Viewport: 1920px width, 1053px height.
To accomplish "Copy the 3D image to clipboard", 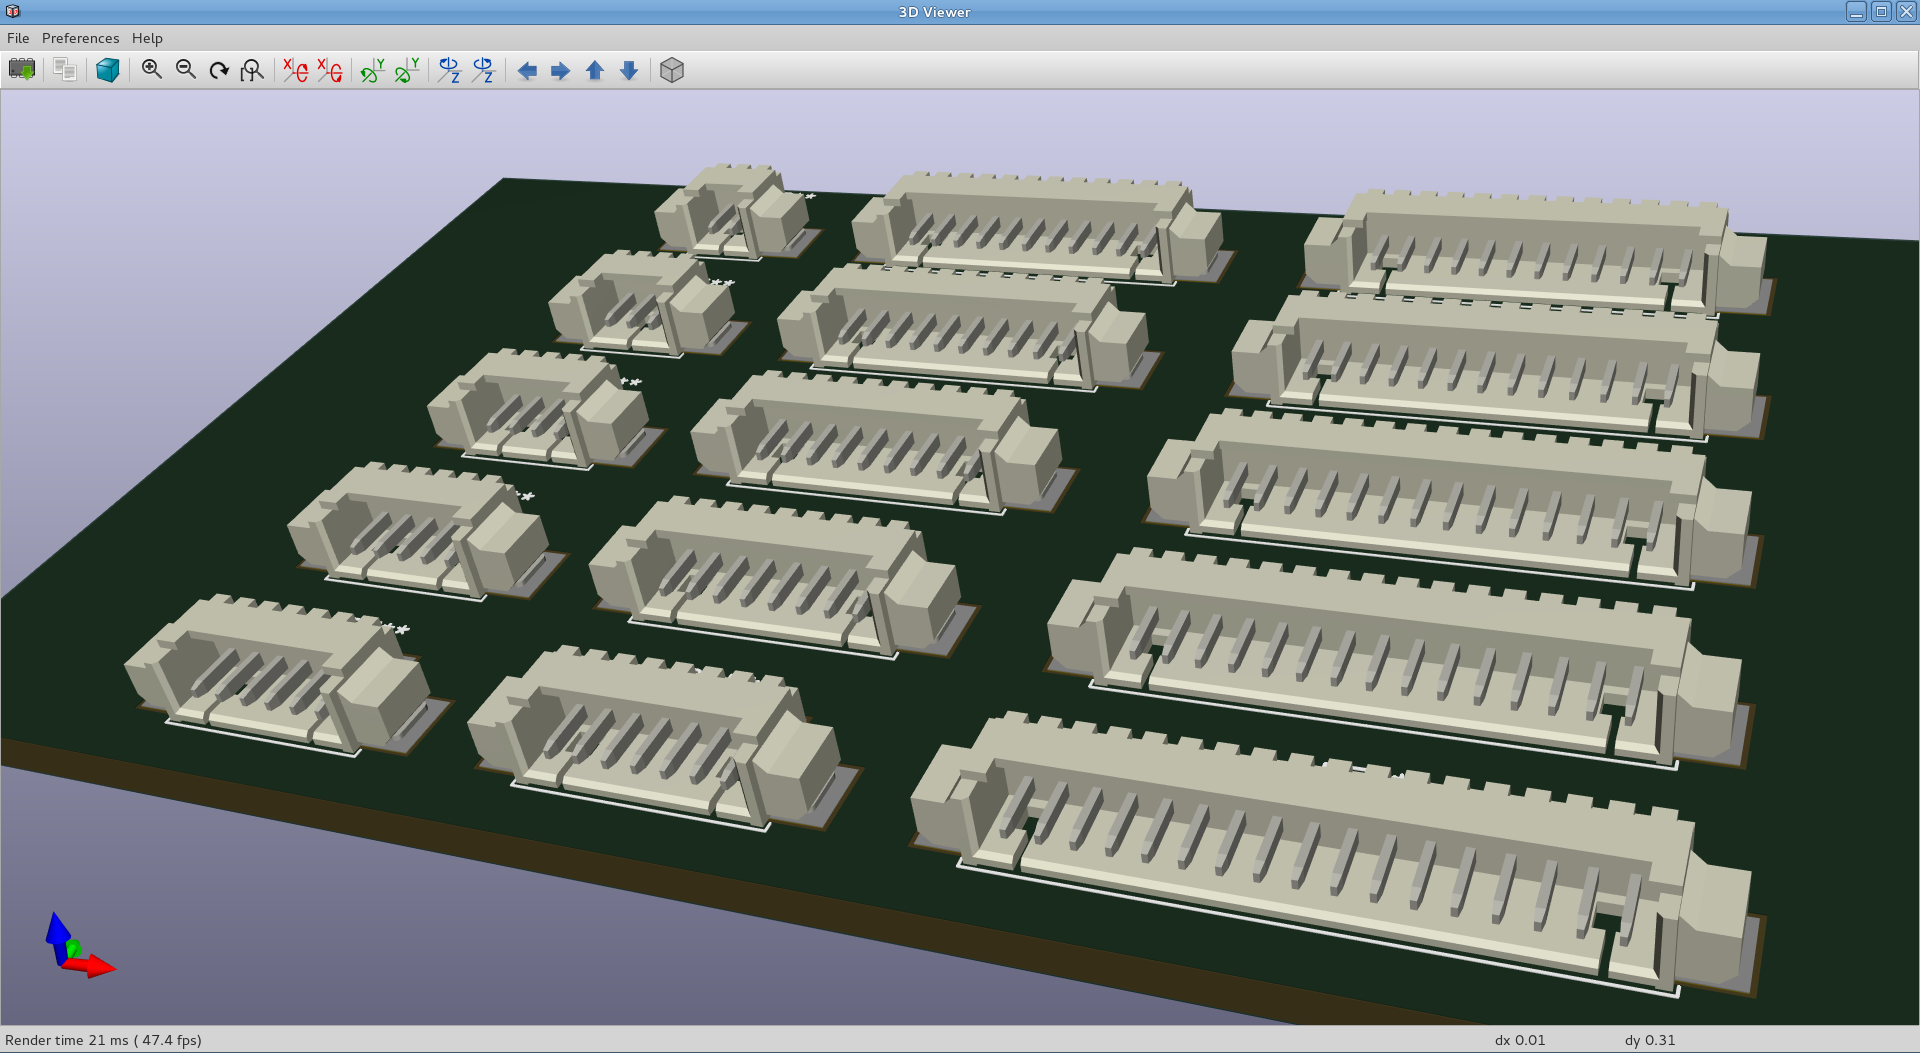I will 65,70.
